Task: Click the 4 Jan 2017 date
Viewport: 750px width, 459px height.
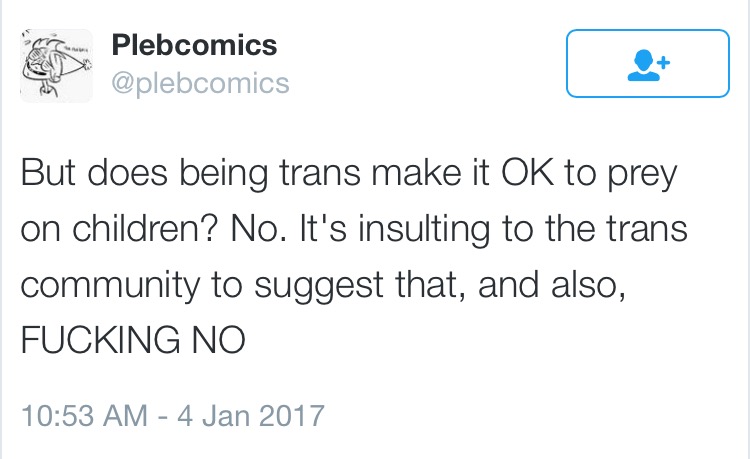Action: tap(251, 415)
